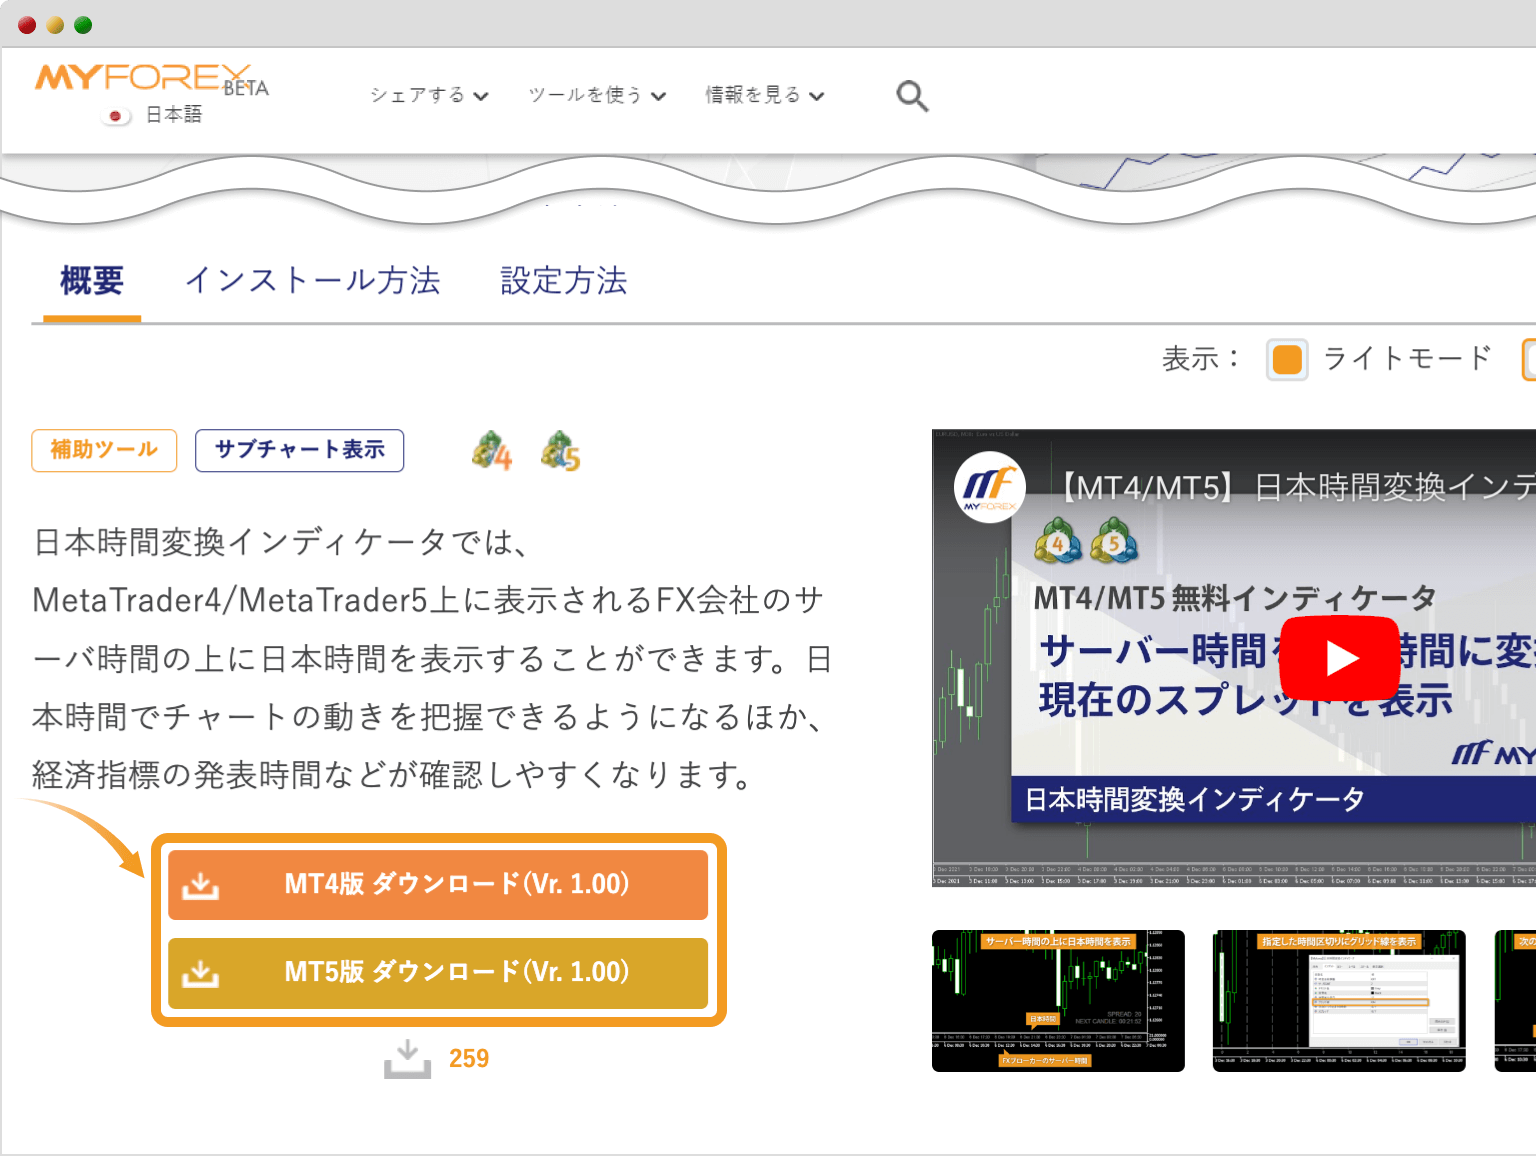
Task: Click the MYFOREX BETA logo
Action: tap(151, 79)
